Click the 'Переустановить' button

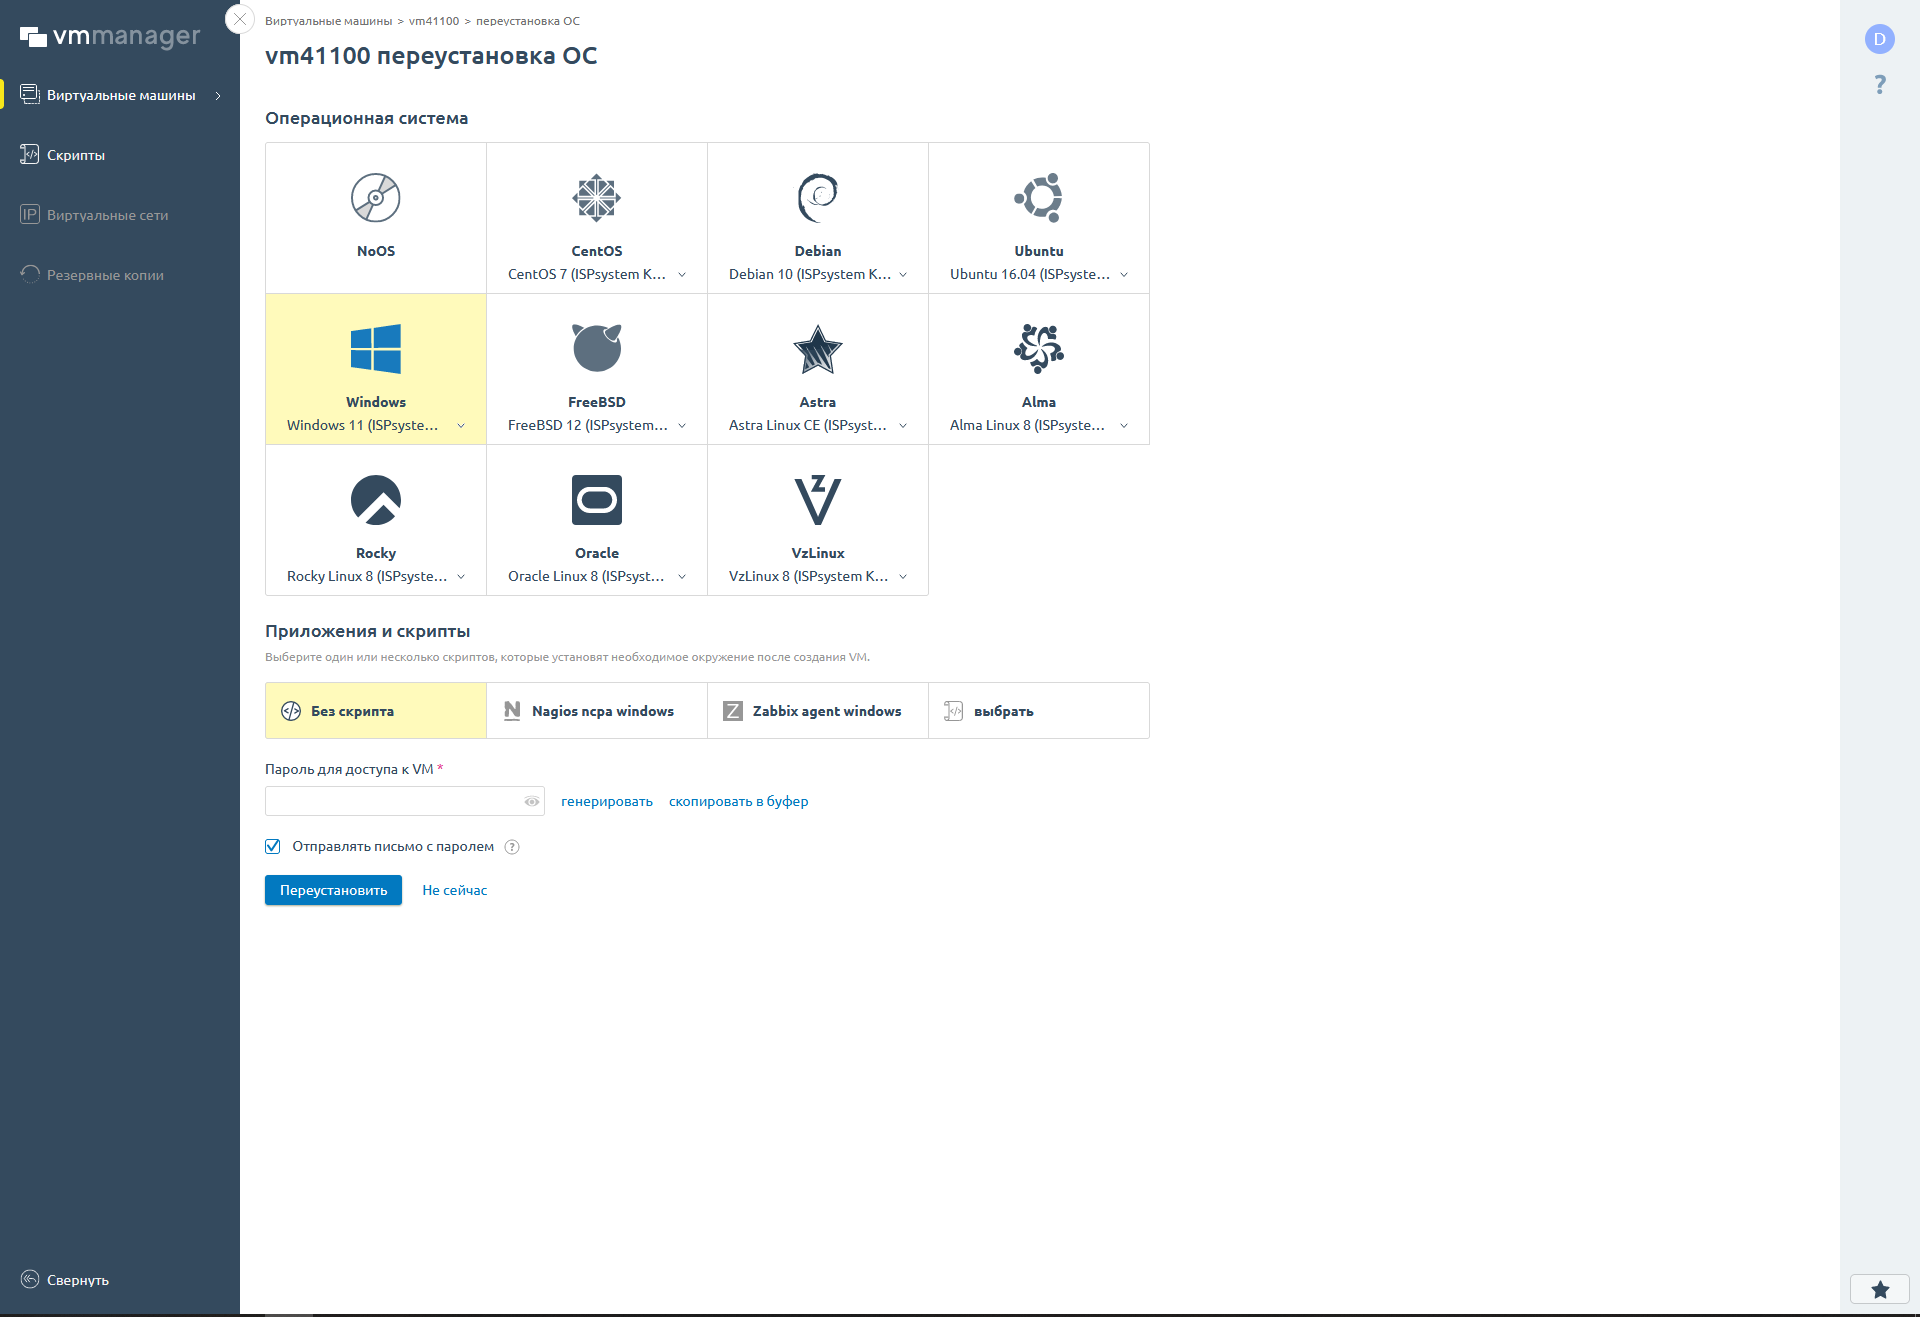pos(333,890)
